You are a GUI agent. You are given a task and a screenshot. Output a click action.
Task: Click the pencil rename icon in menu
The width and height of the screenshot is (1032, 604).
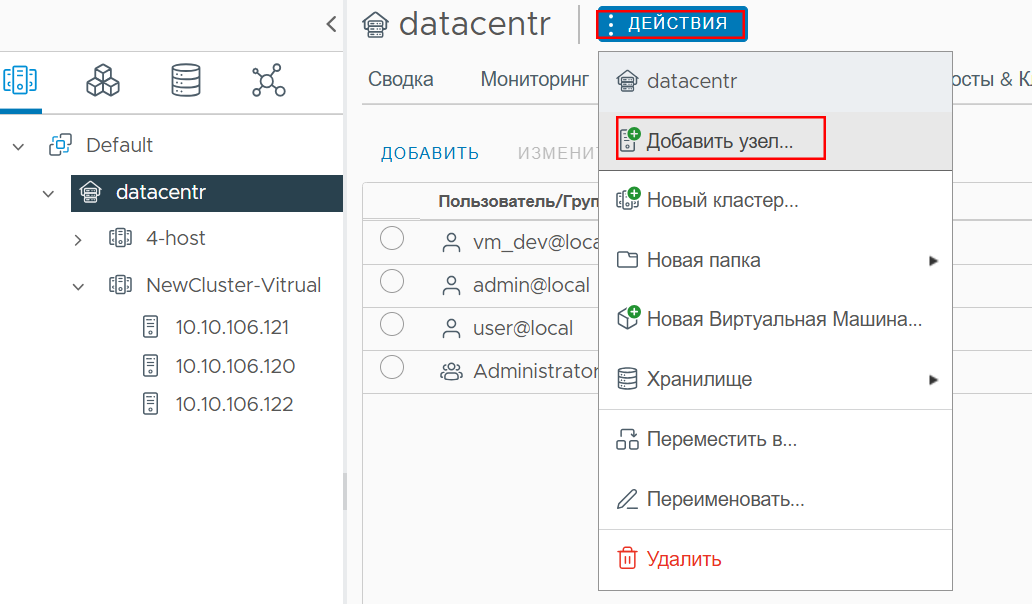627,499
